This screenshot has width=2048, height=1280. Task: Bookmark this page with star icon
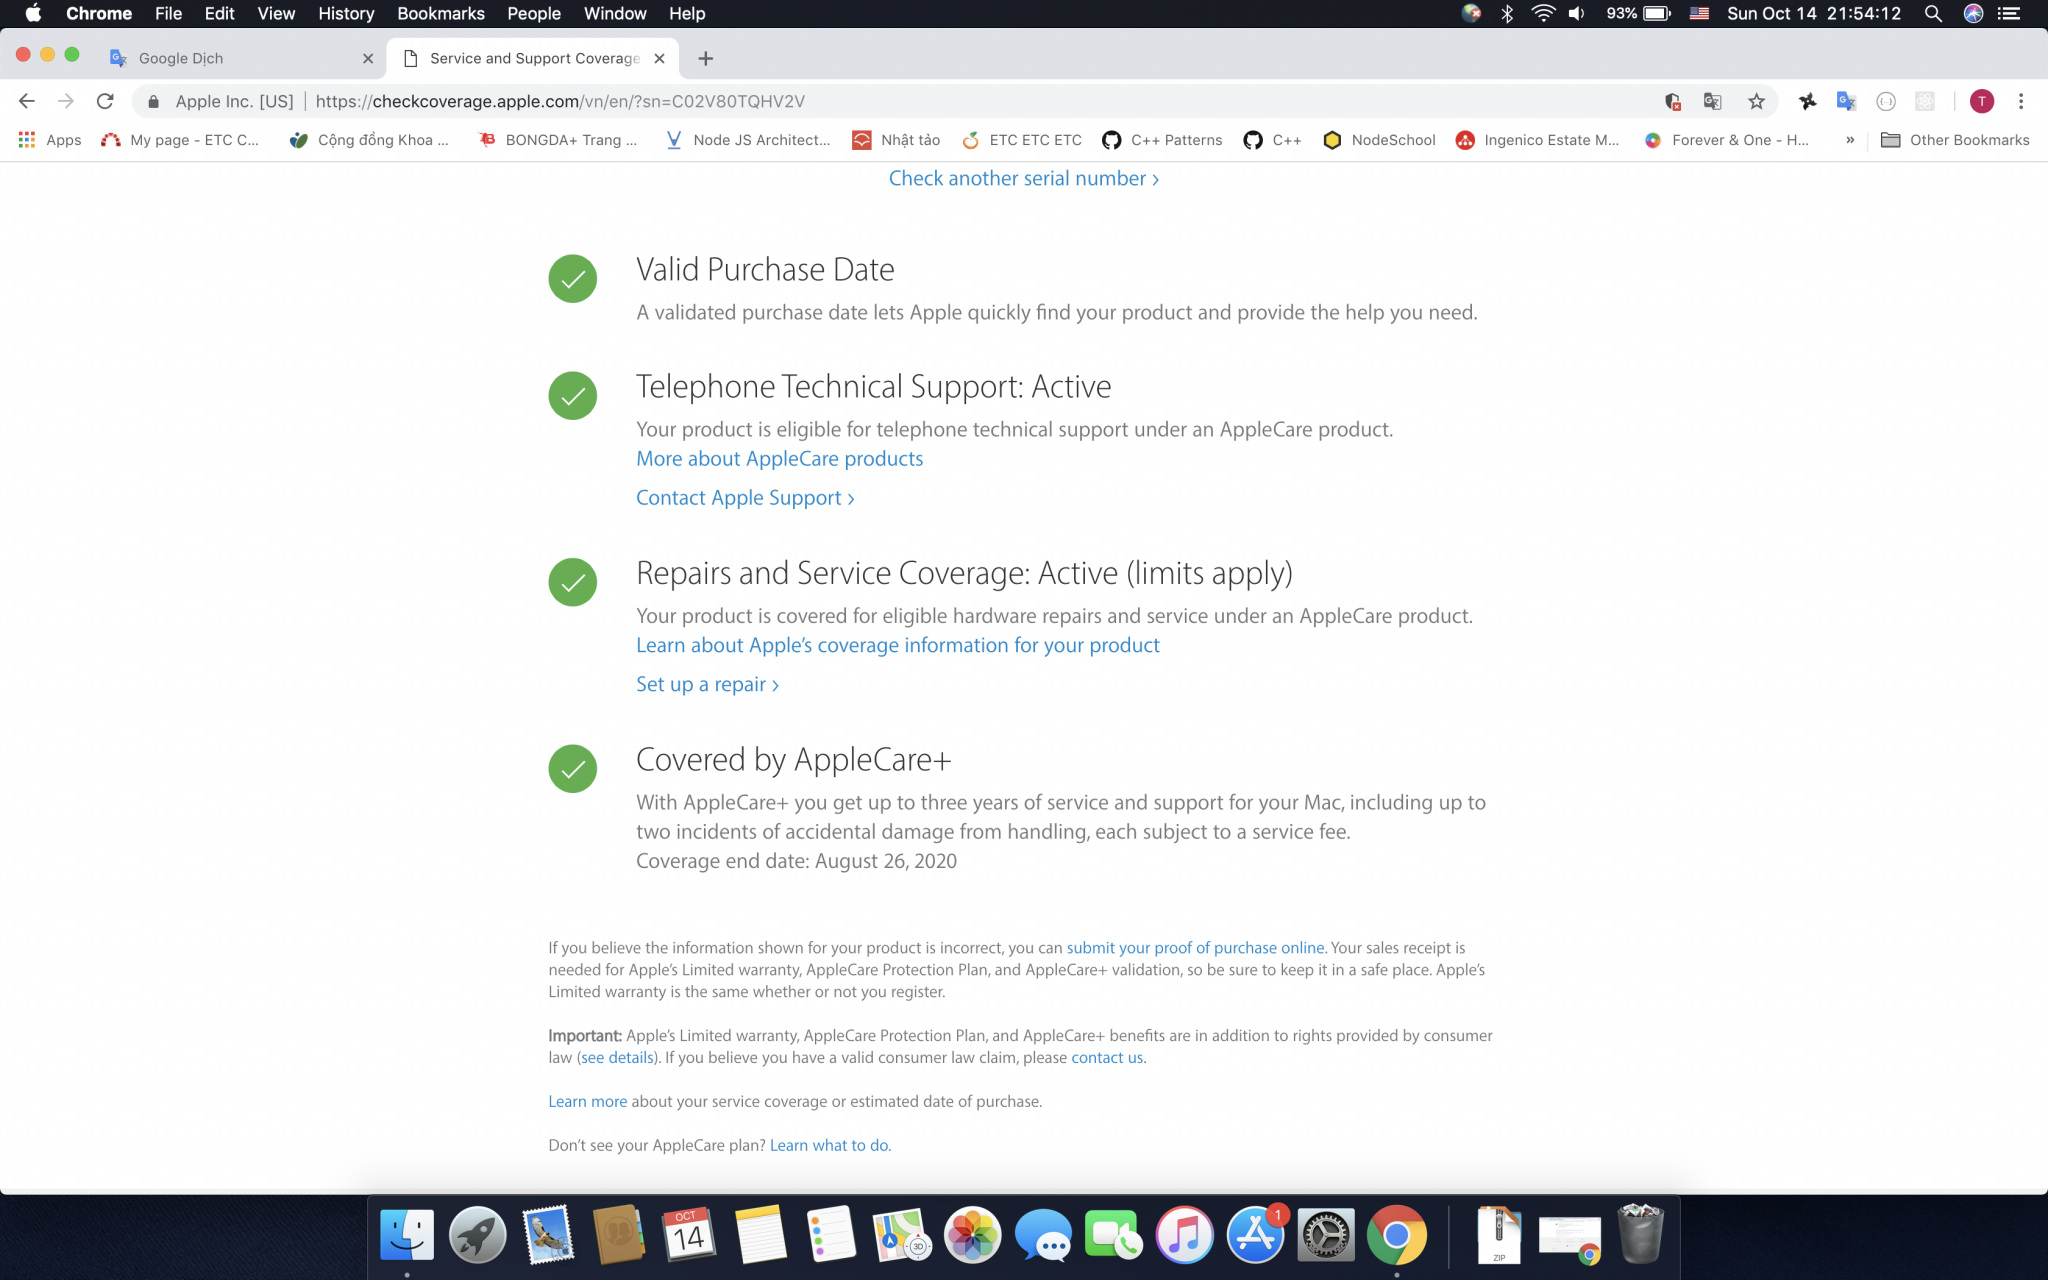pyautogui.click(x=1756, y=101)
